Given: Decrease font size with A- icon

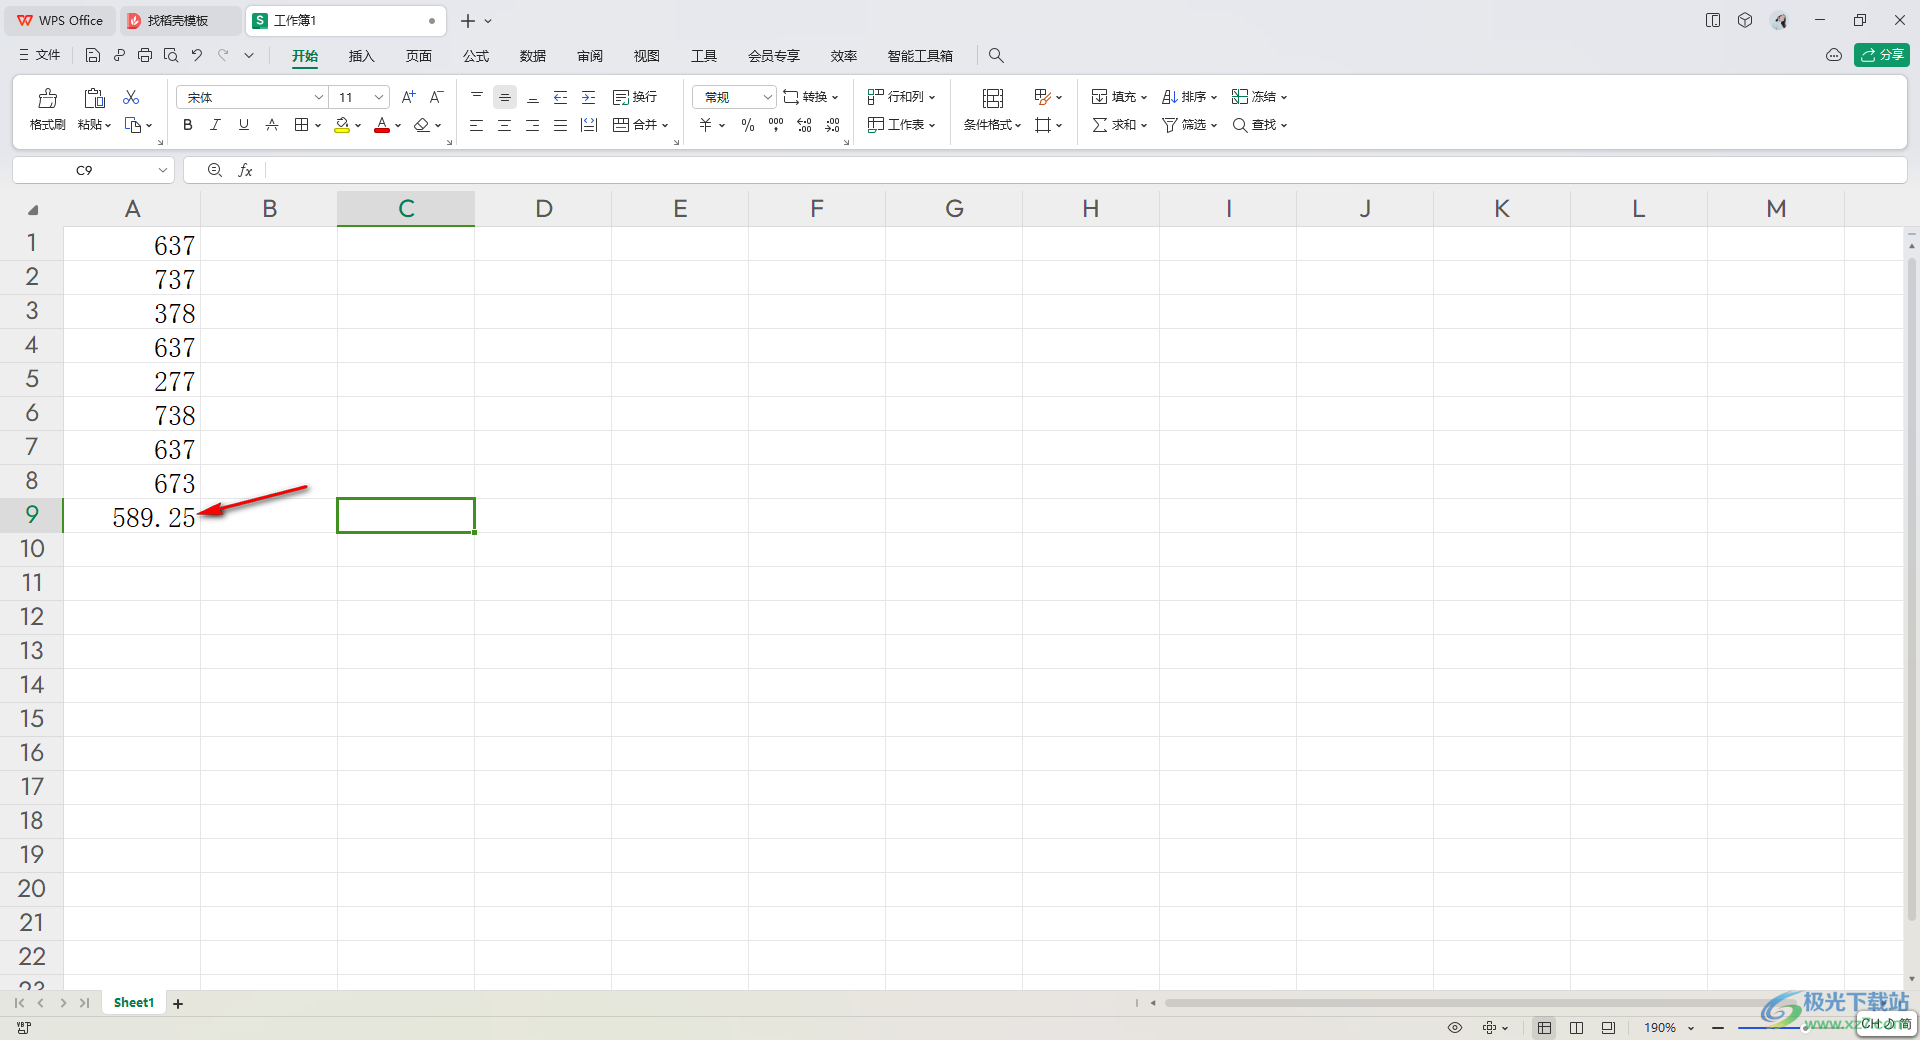Looking at the screenshot, I should tap(436, 97).
